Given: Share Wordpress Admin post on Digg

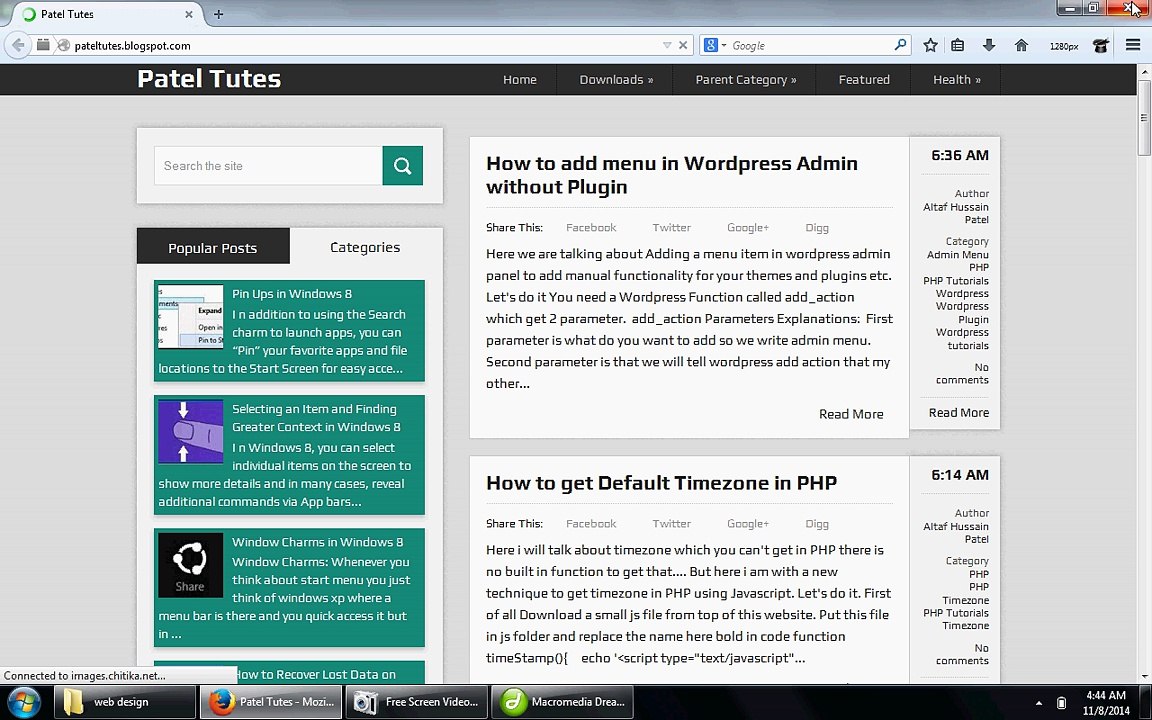Looking at the screenshot, I should point(816,228).
